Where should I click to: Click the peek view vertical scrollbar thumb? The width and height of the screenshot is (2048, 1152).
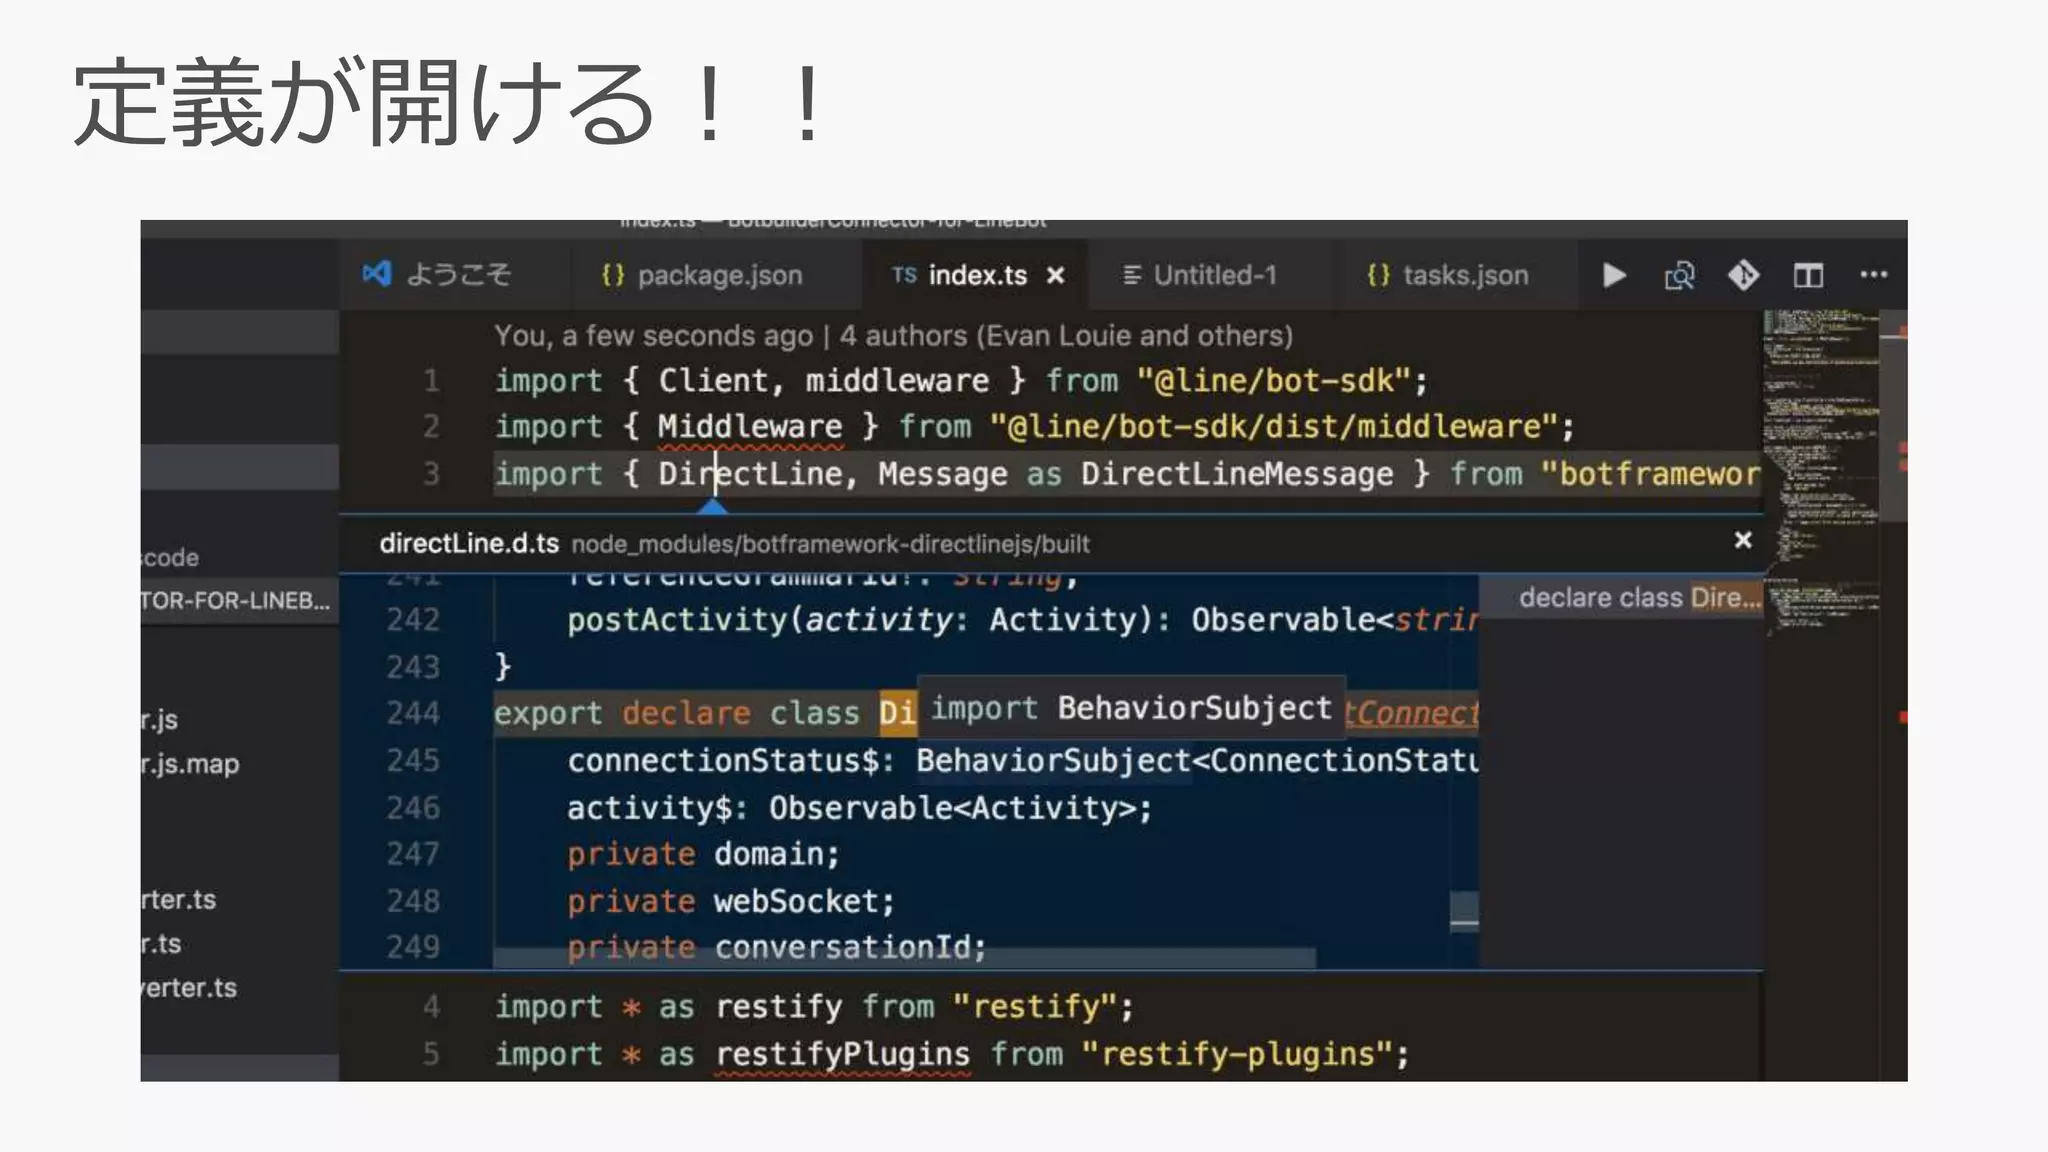(1464, 911)
